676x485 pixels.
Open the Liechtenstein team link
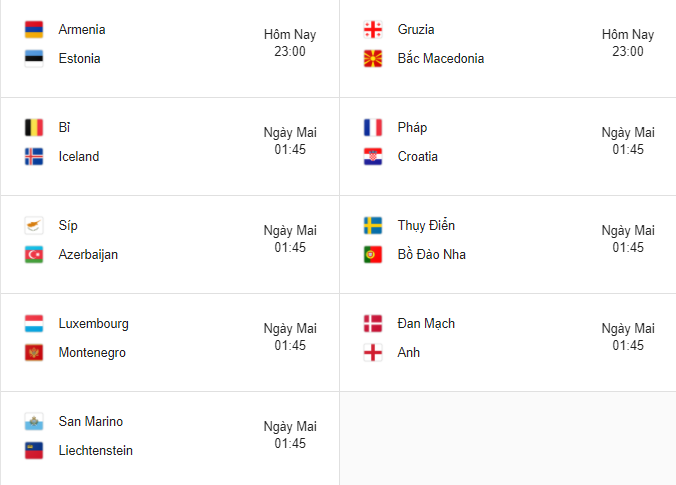pyautogui.click(x=96, y=451)
